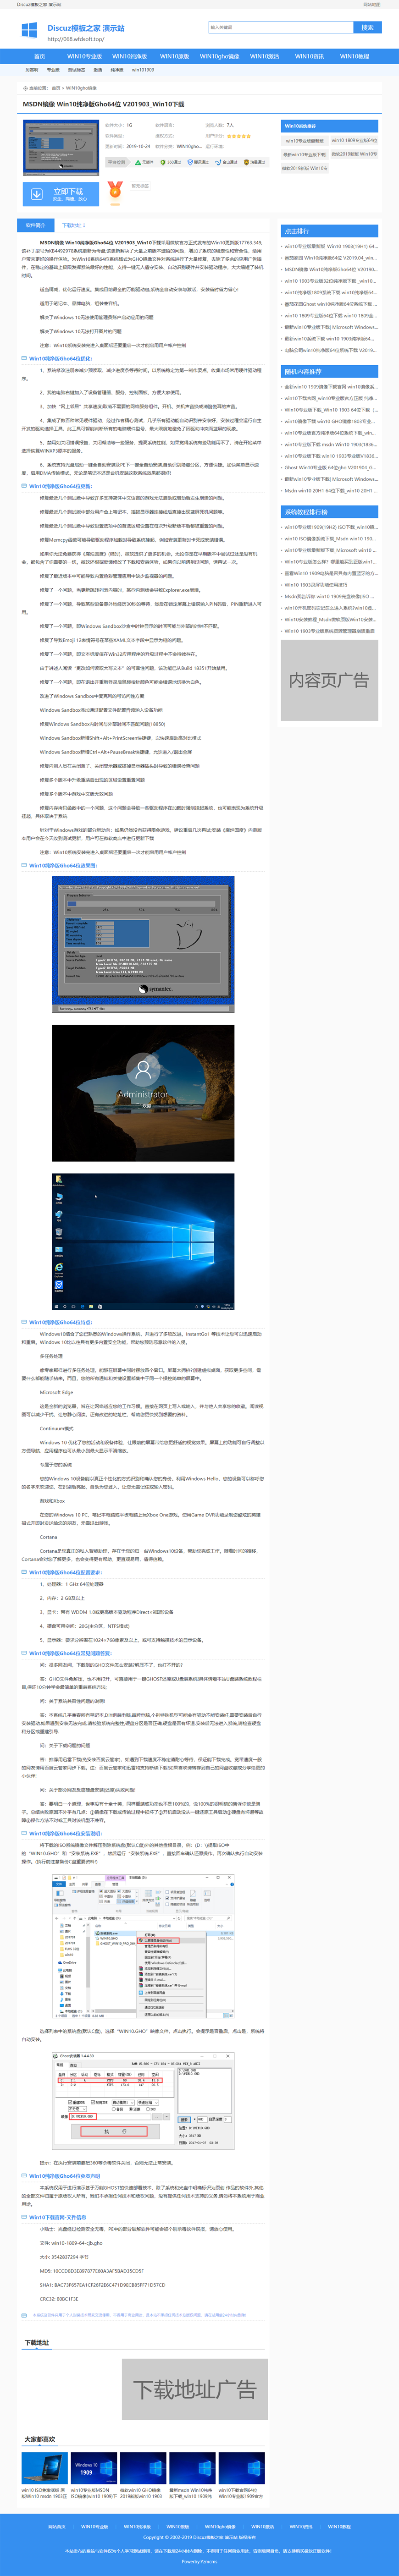Select the 下载地址 tab beside 软件简介
The width and height of the screenshot is (399, 2576).
click(x=74, y=225)
